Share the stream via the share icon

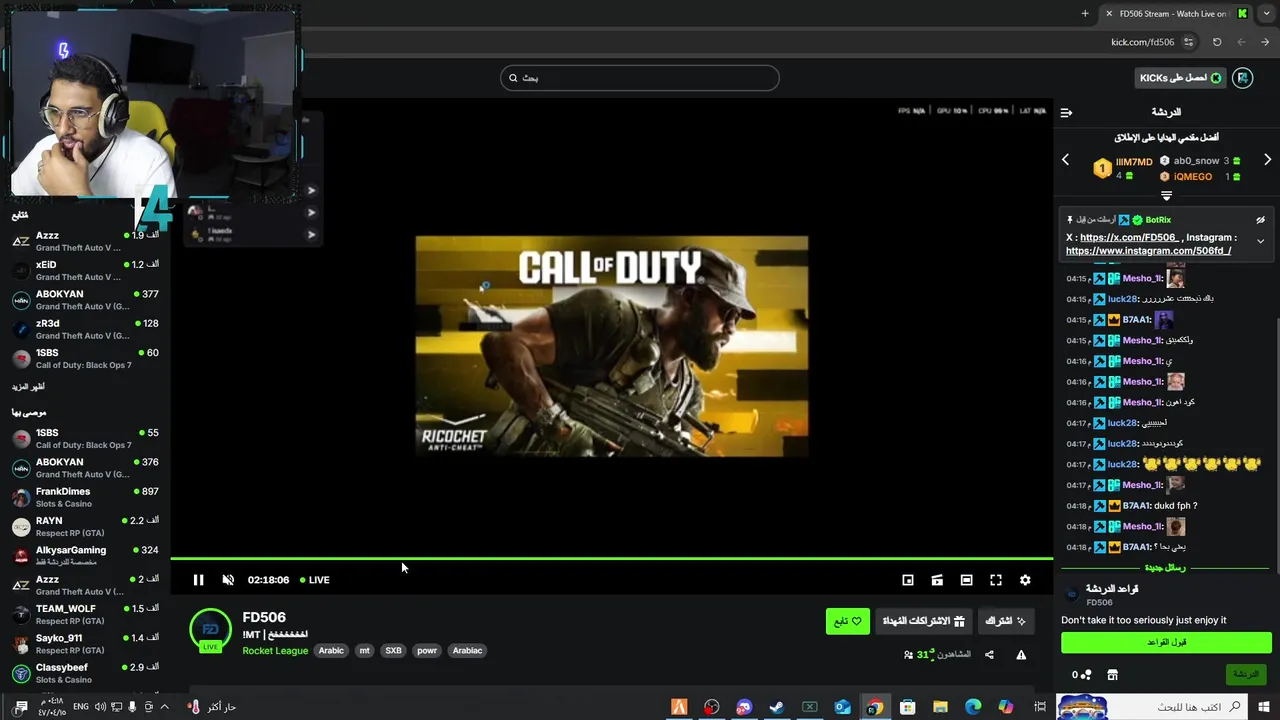pyautogui.click(x=989, y=655)
